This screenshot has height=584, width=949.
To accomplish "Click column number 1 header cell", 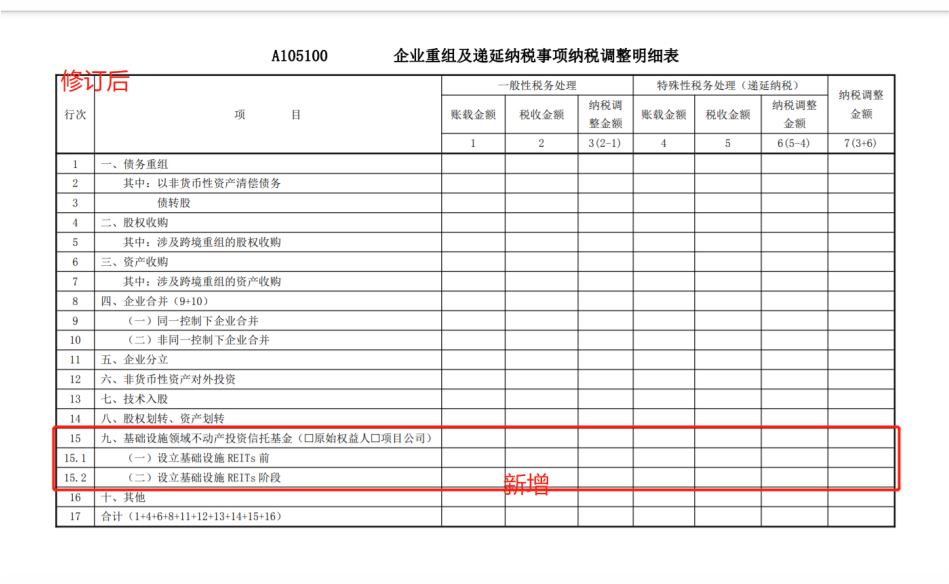I will point(473,143).
